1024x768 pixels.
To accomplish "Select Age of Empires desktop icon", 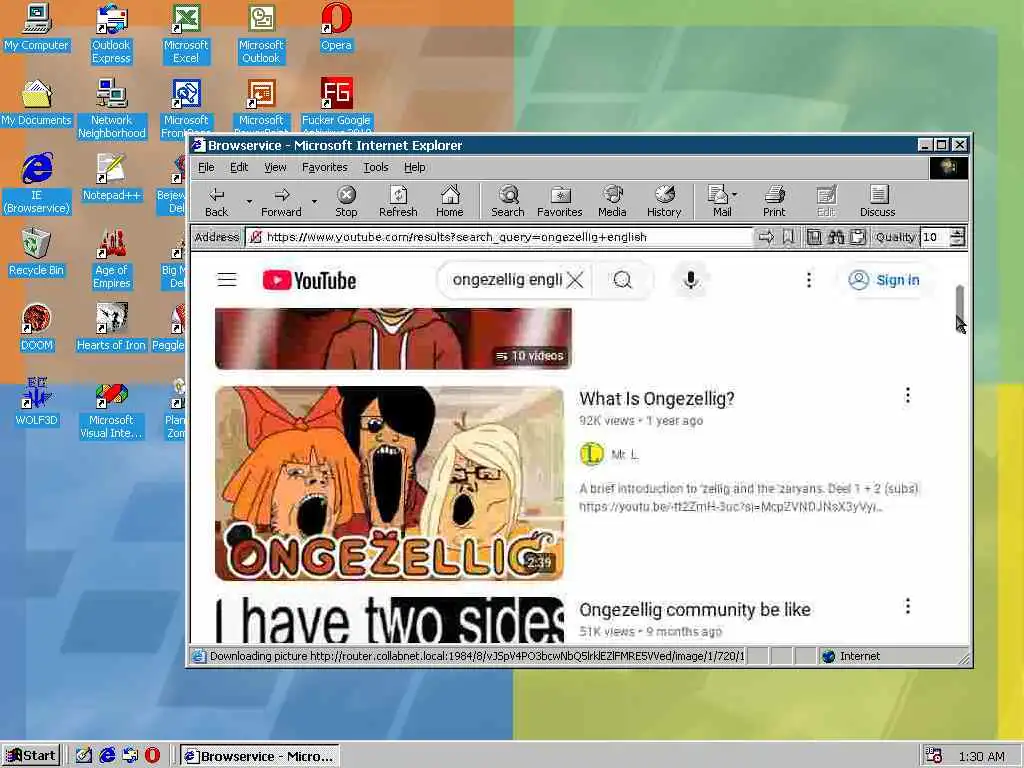I will point(112,259).
